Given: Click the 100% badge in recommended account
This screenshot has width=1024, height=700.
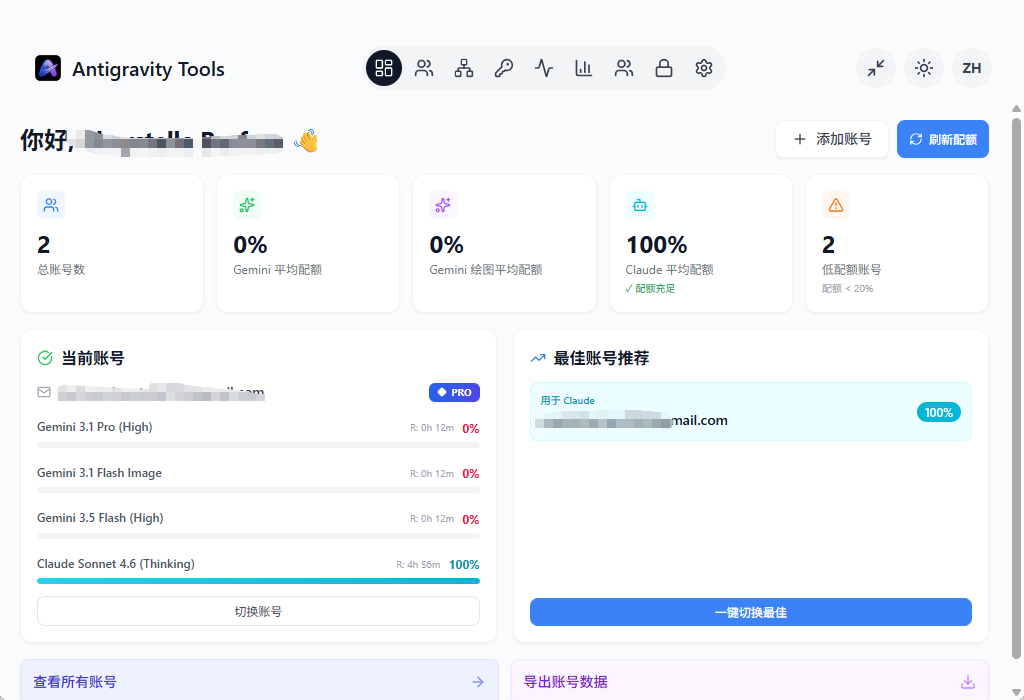Looking at the screenshot, I should (x=938, y=412).
